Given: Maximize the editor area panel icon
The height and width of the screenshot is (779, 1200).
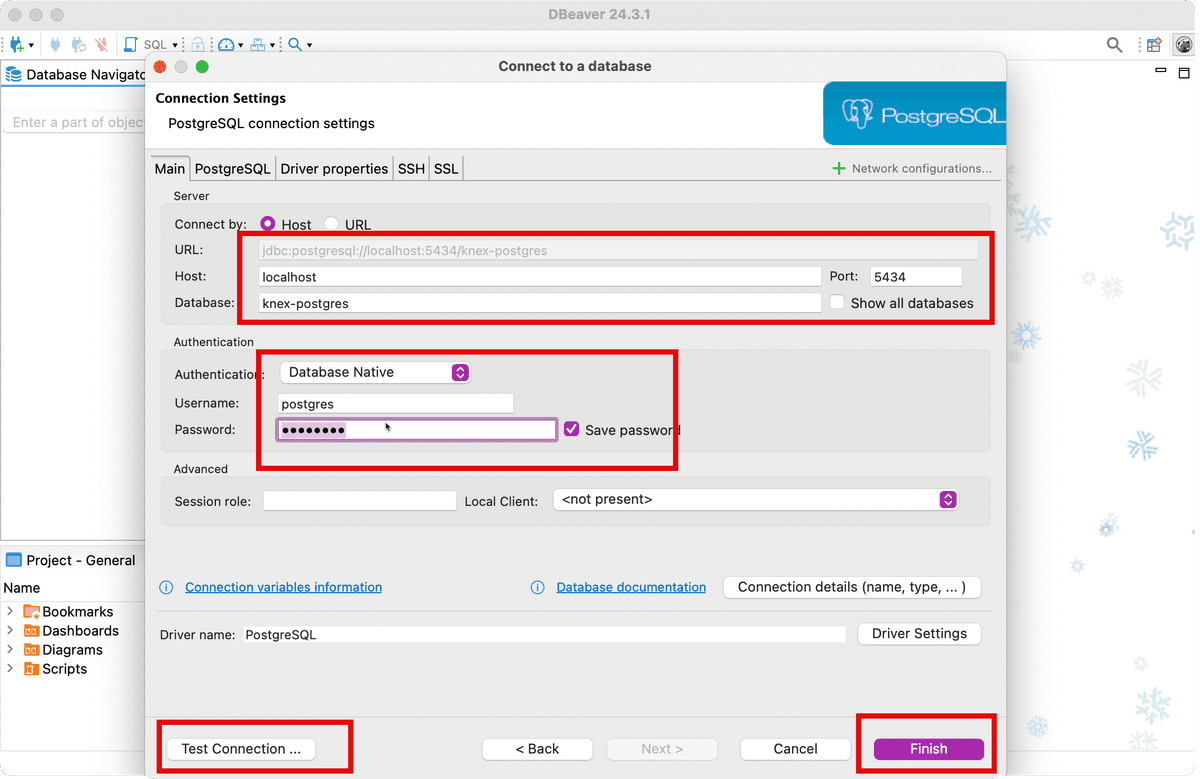Looking at the screenshot, I should pyautogui.click(x=1185, y=72).
